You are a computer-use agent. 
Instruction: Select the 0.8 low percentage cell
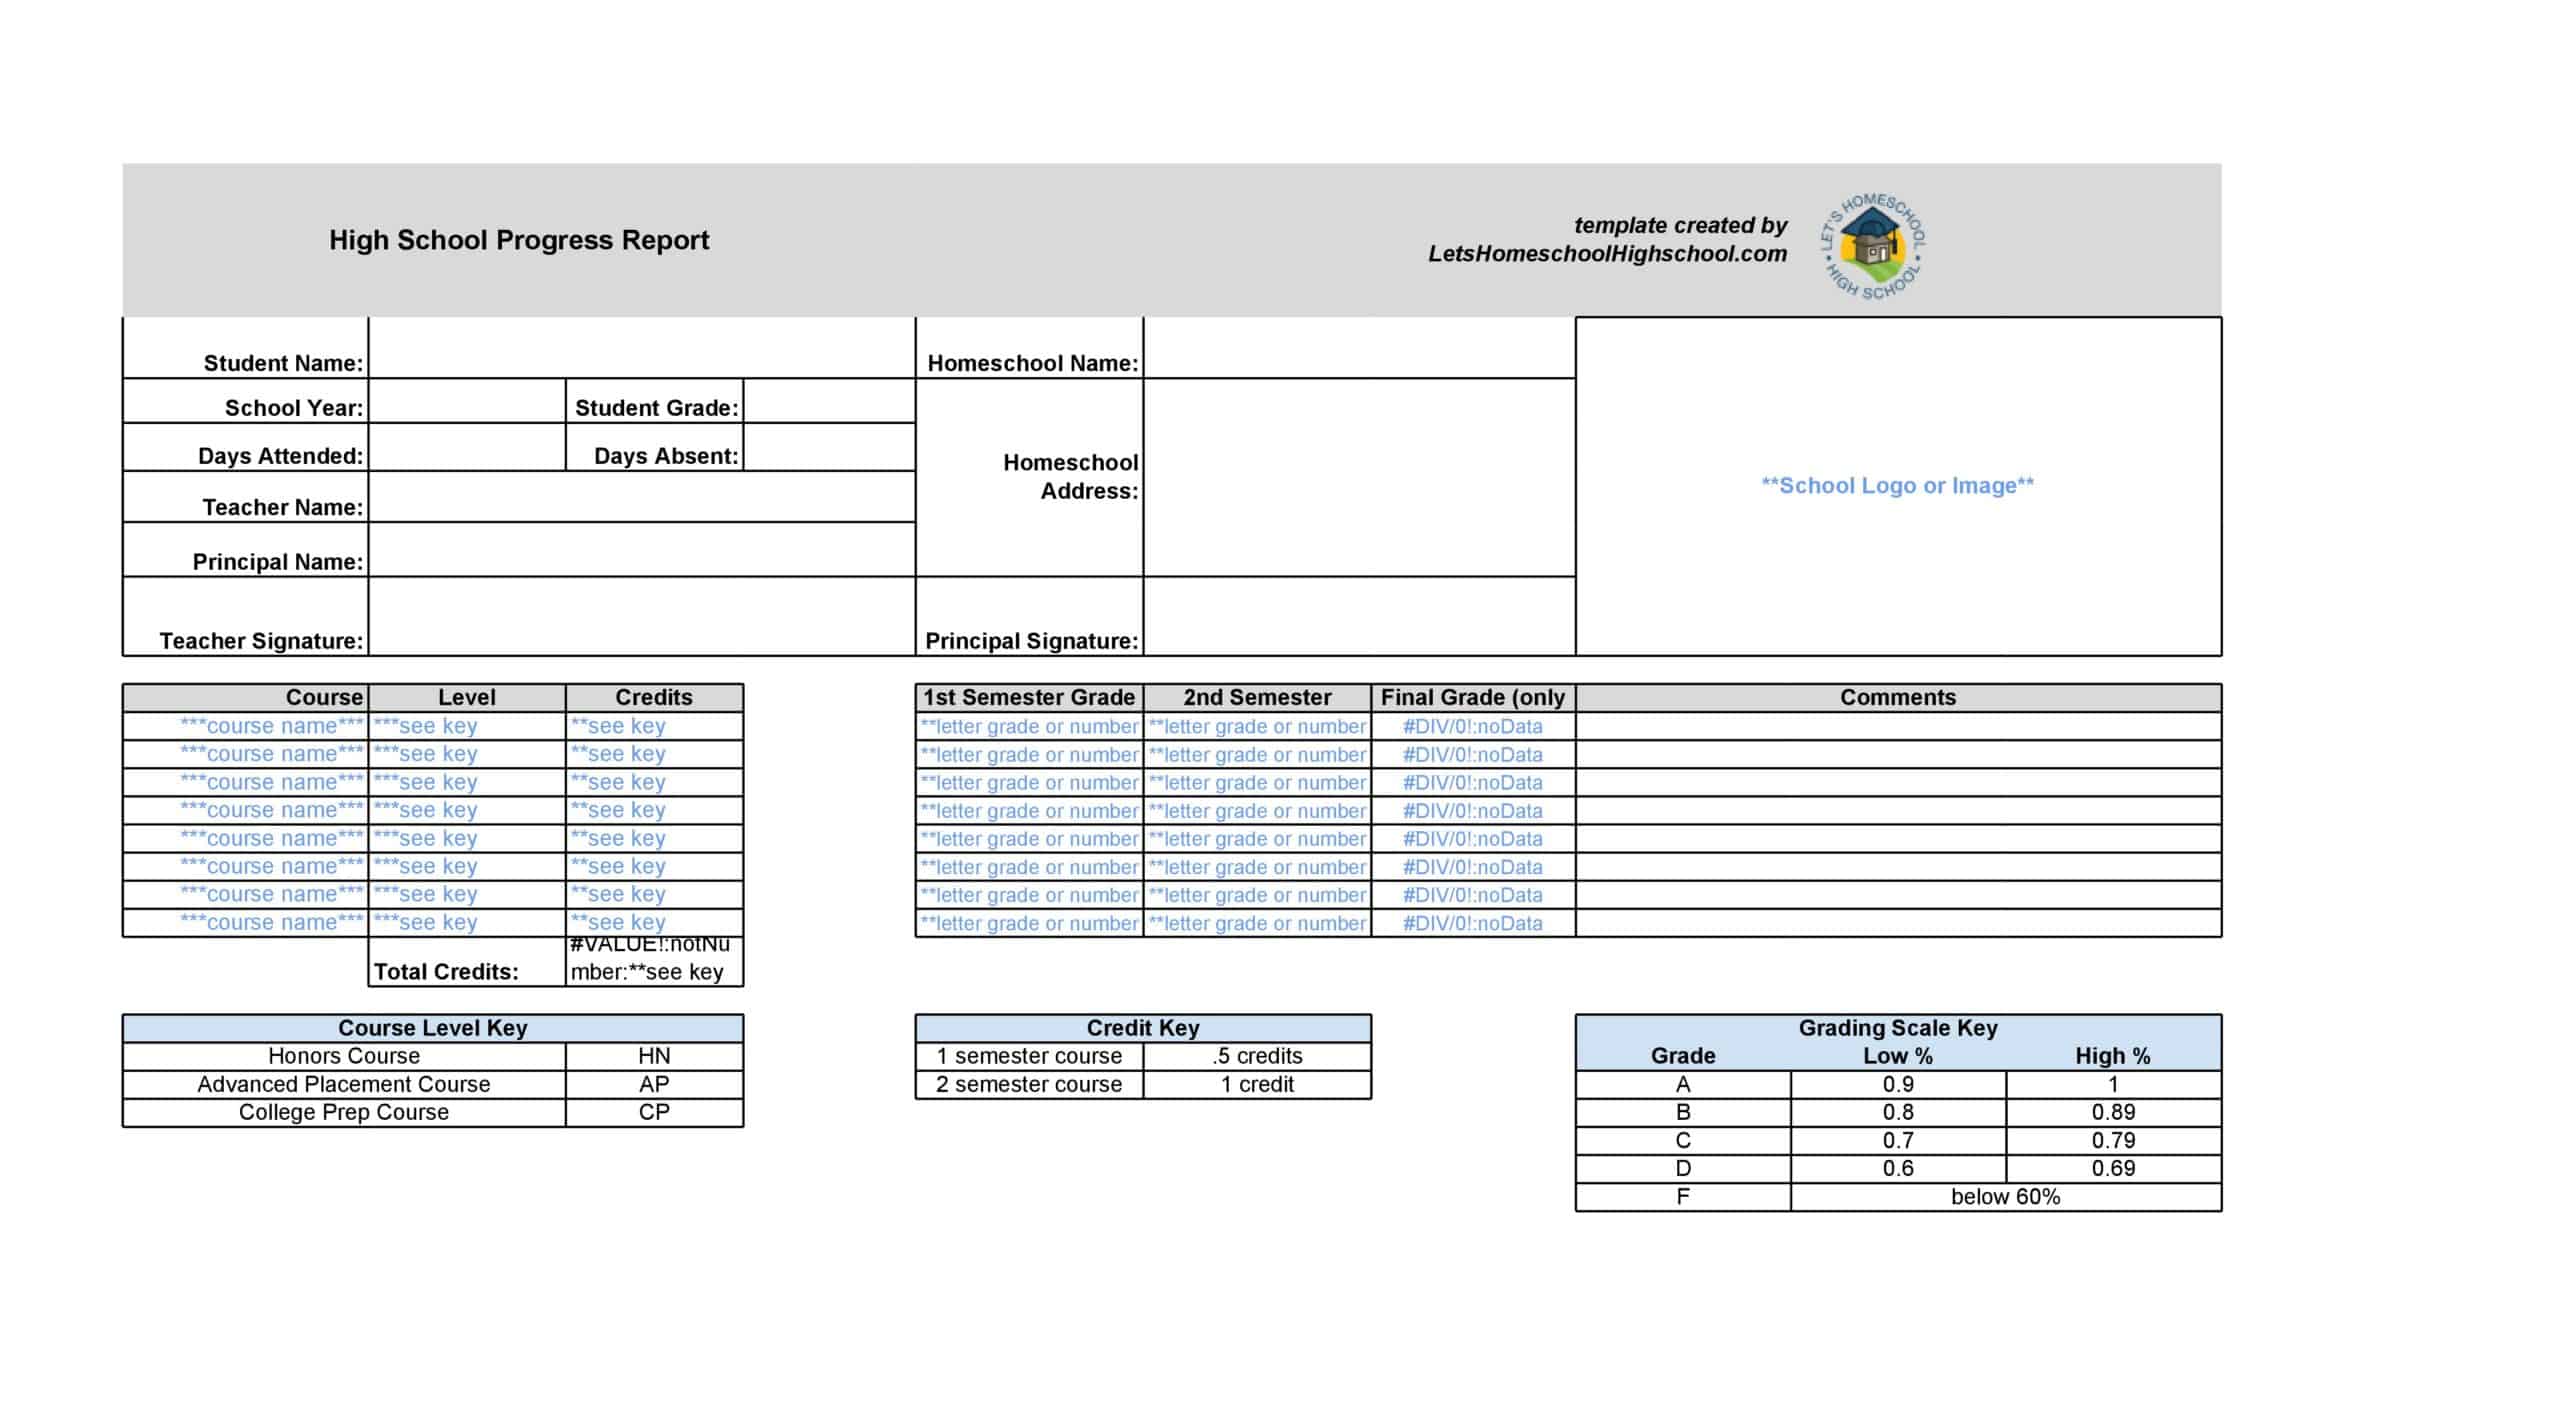pyautogui.click(x=1898, y=1113)
